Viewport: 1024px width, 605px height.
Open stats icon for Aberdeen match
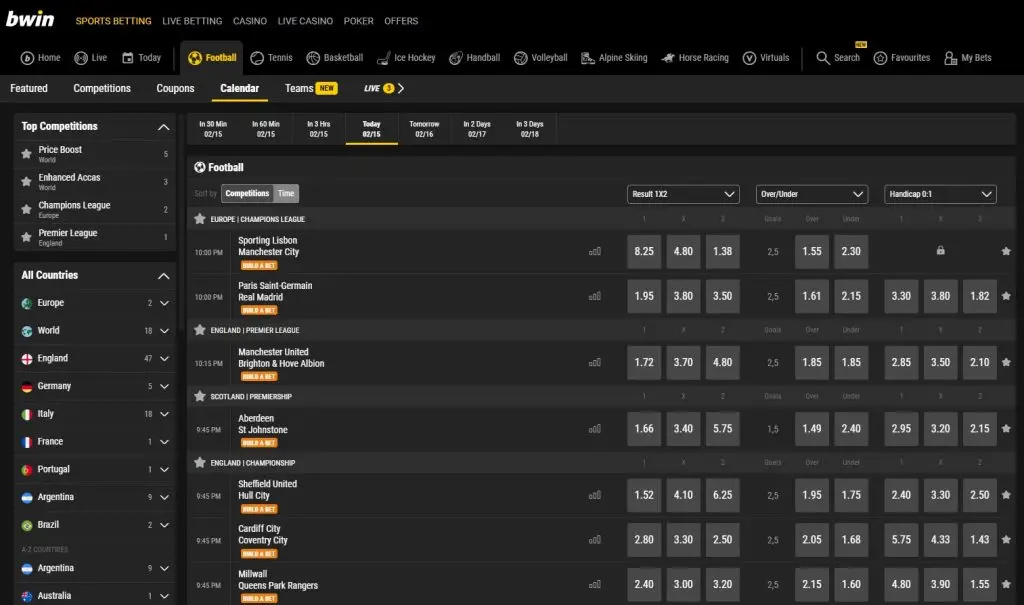click(x=595, y=429)
